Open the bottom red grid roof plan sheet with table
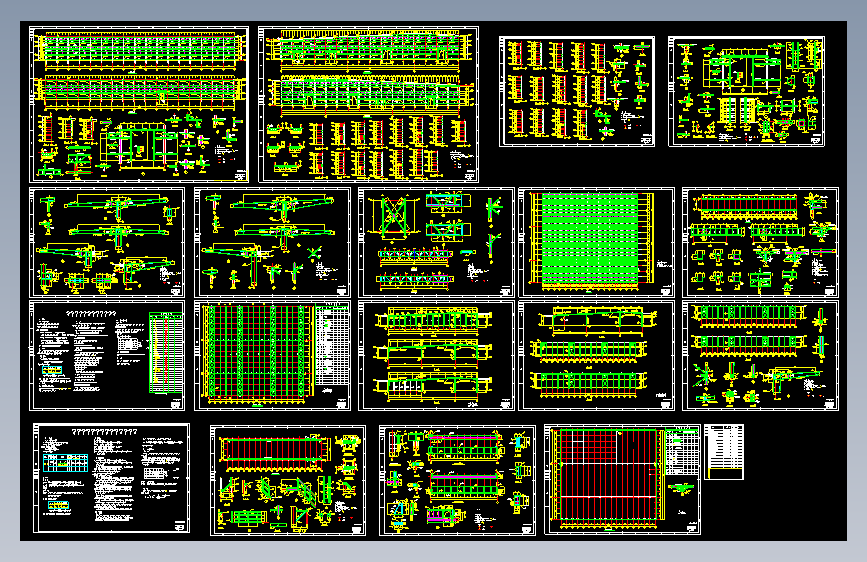The width and height of the screenshot is (867, 562). (x=623, y=480)
